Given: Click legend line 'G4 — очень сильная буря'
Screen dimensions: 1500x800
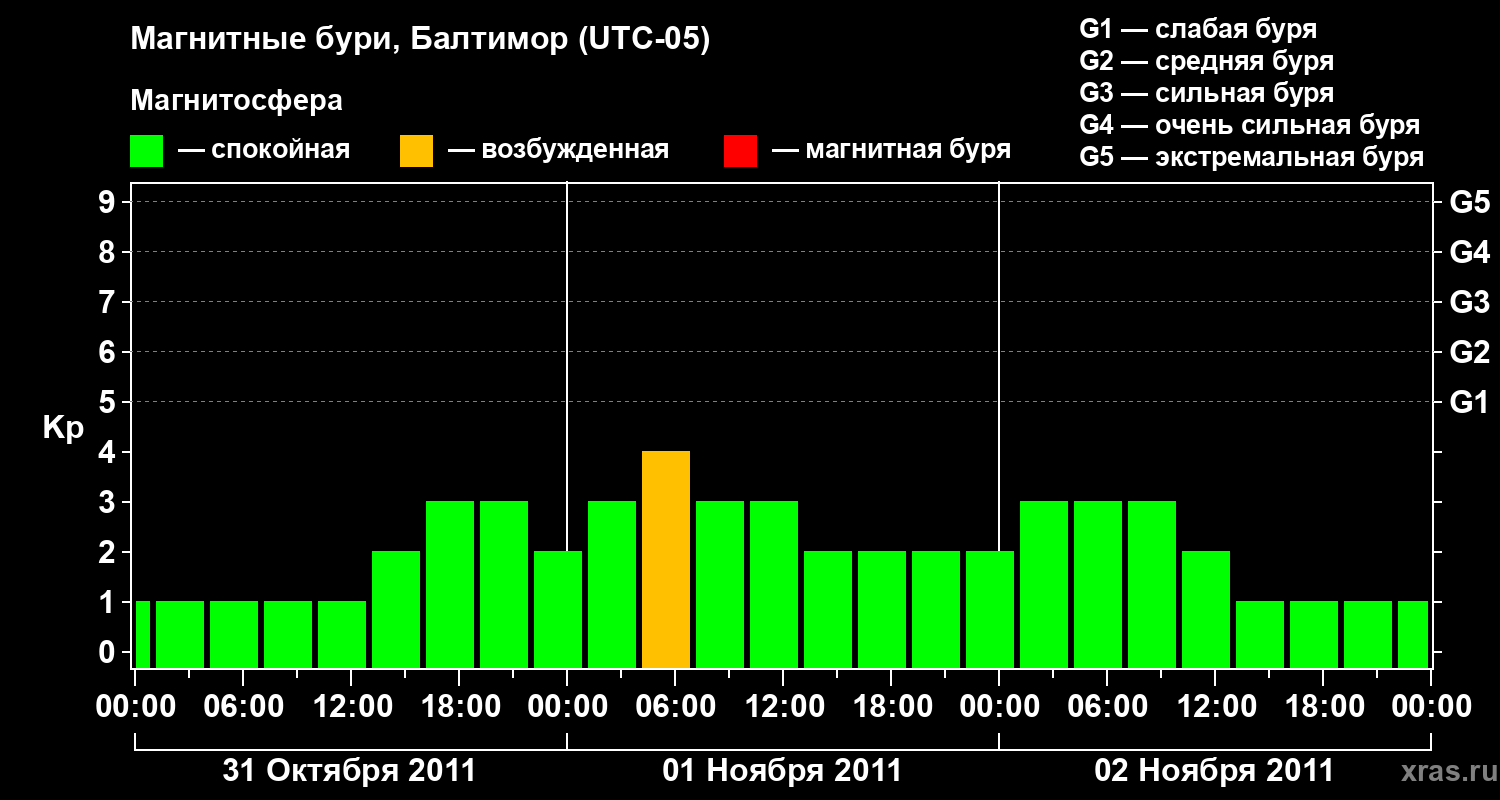Looking at the screenshot, I should coord(1250,125).
